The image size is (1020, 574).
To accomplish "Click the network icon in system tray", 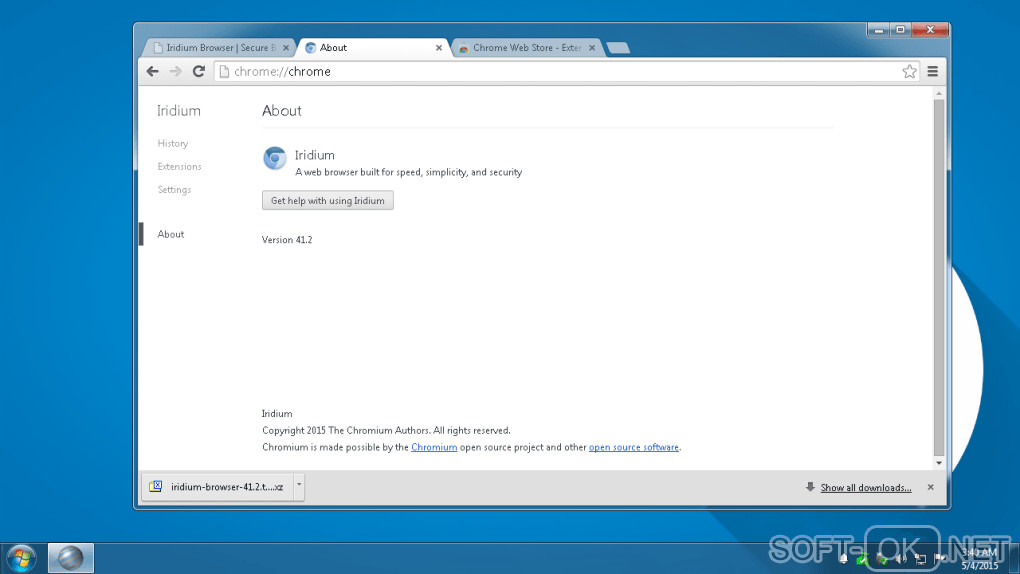I will [920, 558].
